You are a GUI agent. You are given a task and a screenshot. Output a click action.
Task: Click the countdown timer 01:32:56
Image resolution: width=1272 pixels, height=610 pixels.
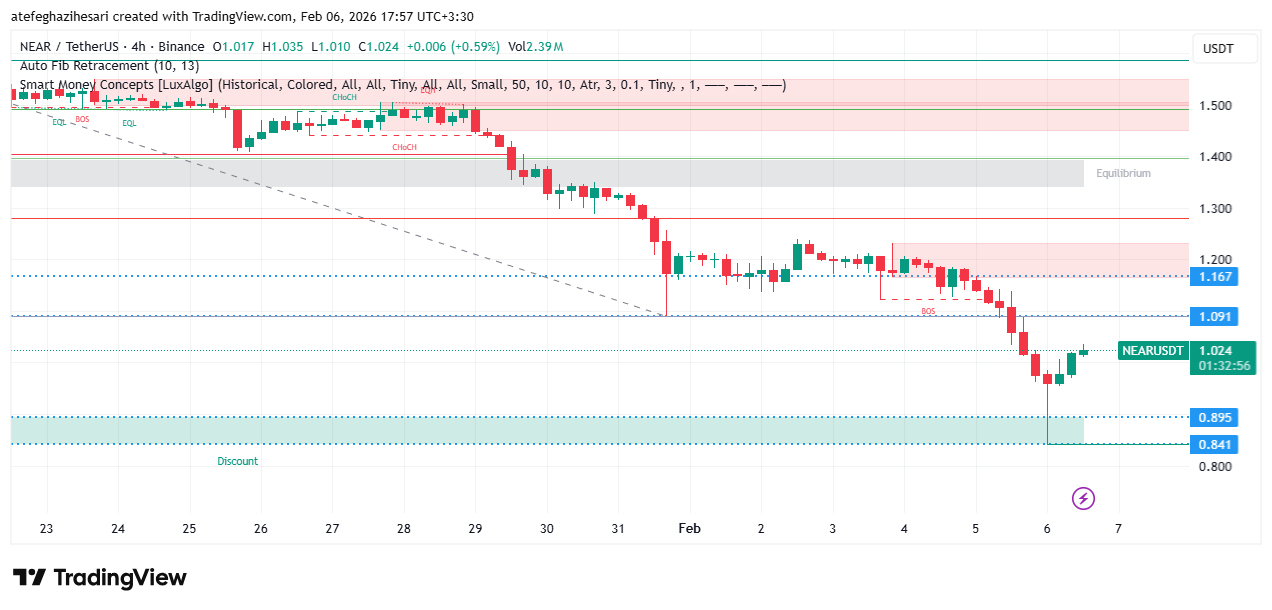coord(1225,366)
